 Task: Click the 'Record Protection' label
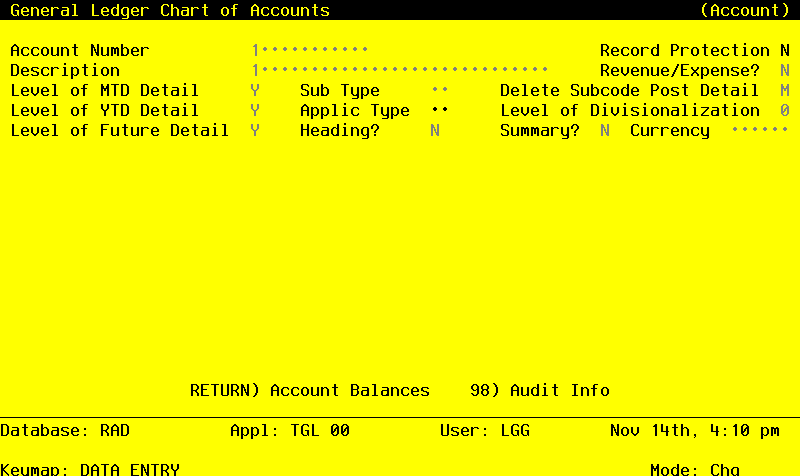[685, 50]
